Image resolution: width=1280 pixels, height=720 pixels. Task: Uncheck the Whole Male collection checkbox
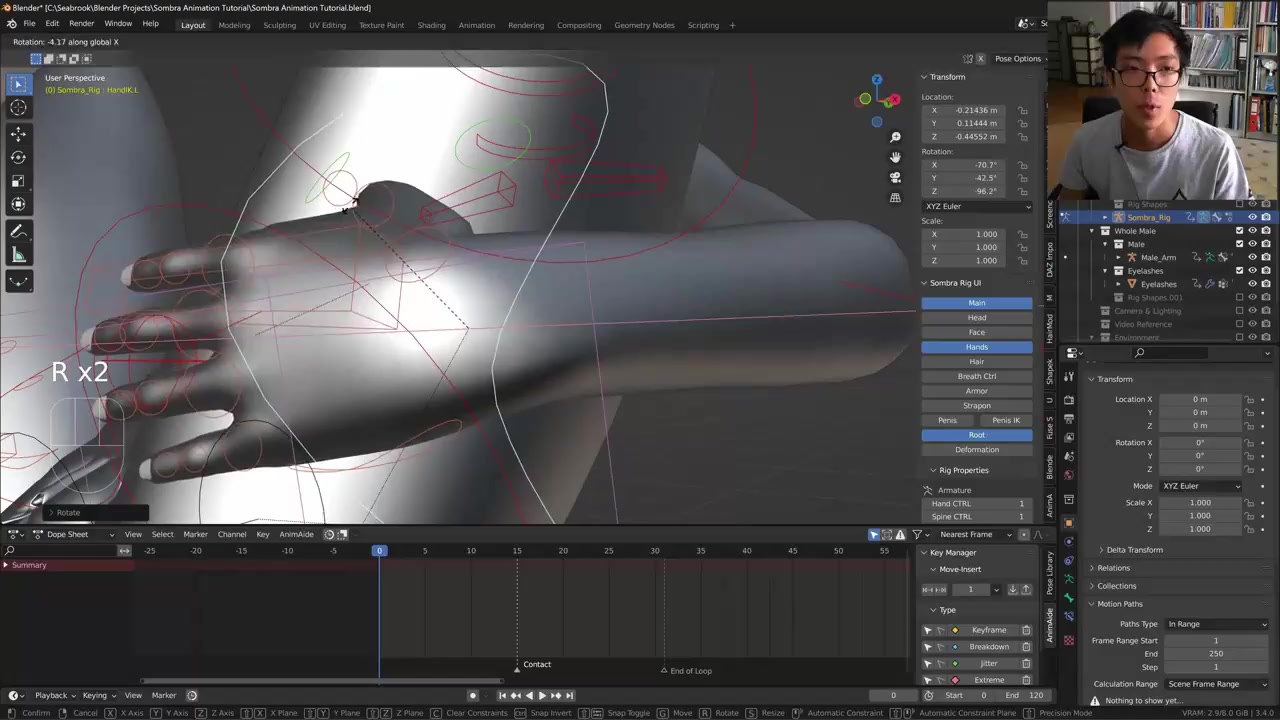tap(1239, 231)
